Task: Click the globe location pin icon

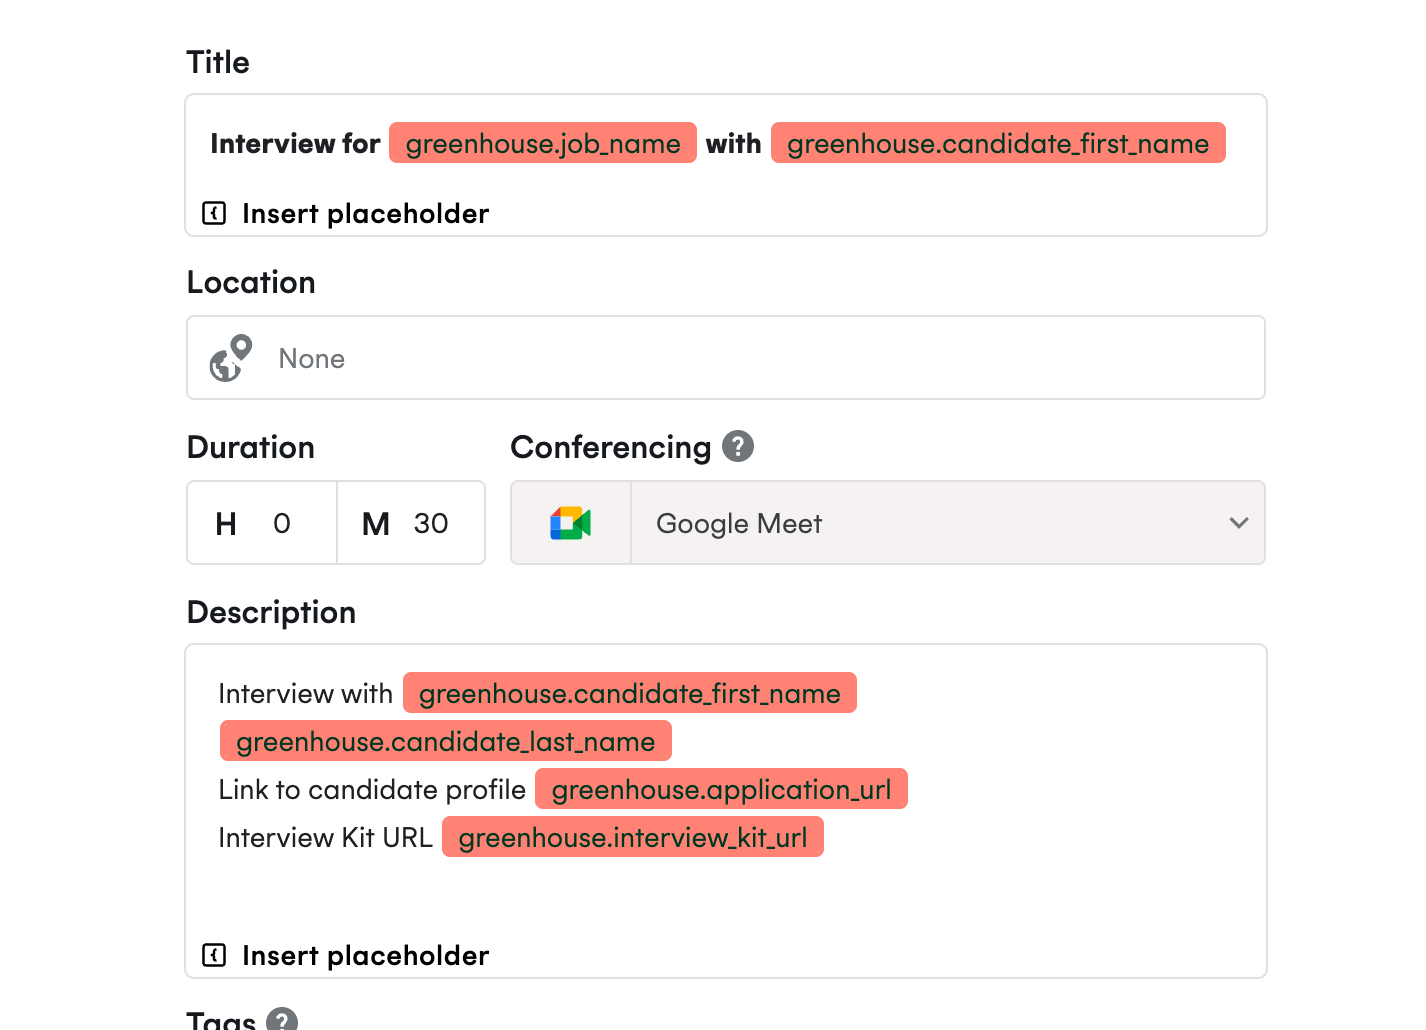Action: point(231,358)
